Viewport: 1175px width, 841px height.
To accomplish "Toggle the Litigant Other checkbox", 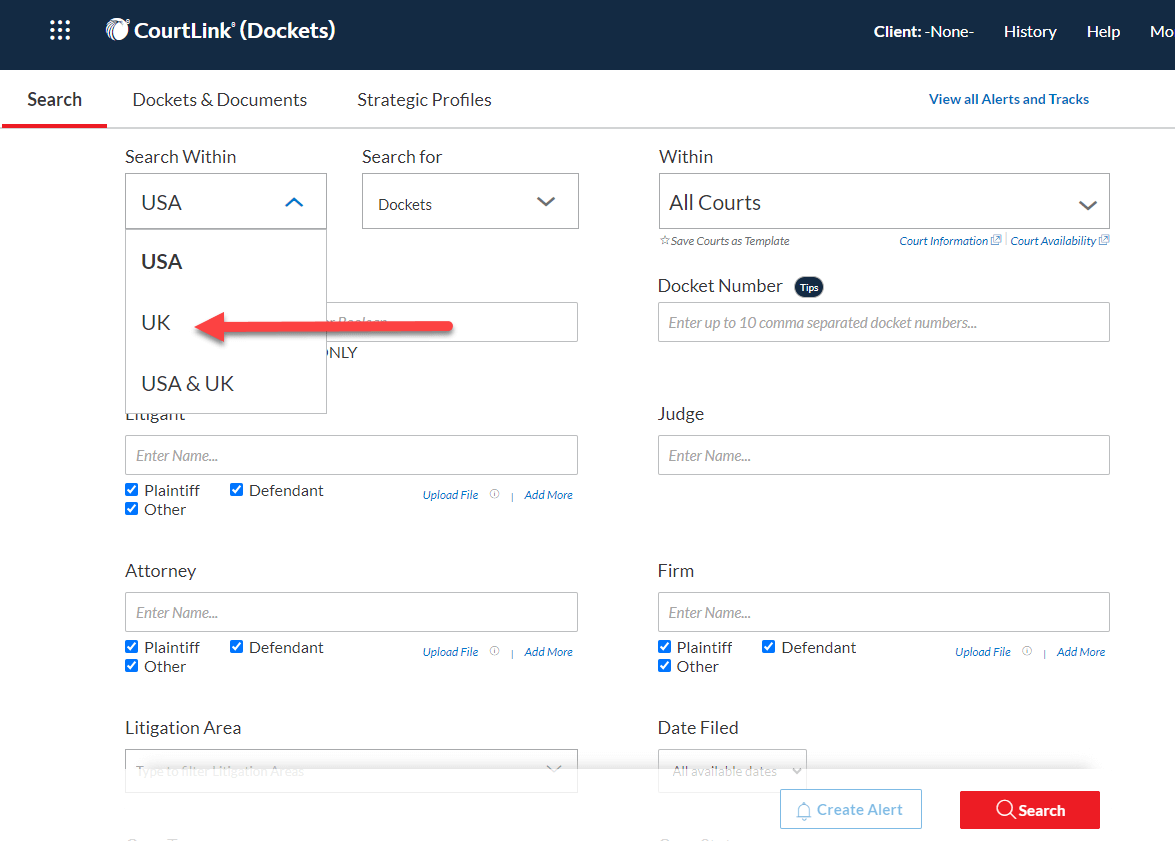I will point(132,509).
